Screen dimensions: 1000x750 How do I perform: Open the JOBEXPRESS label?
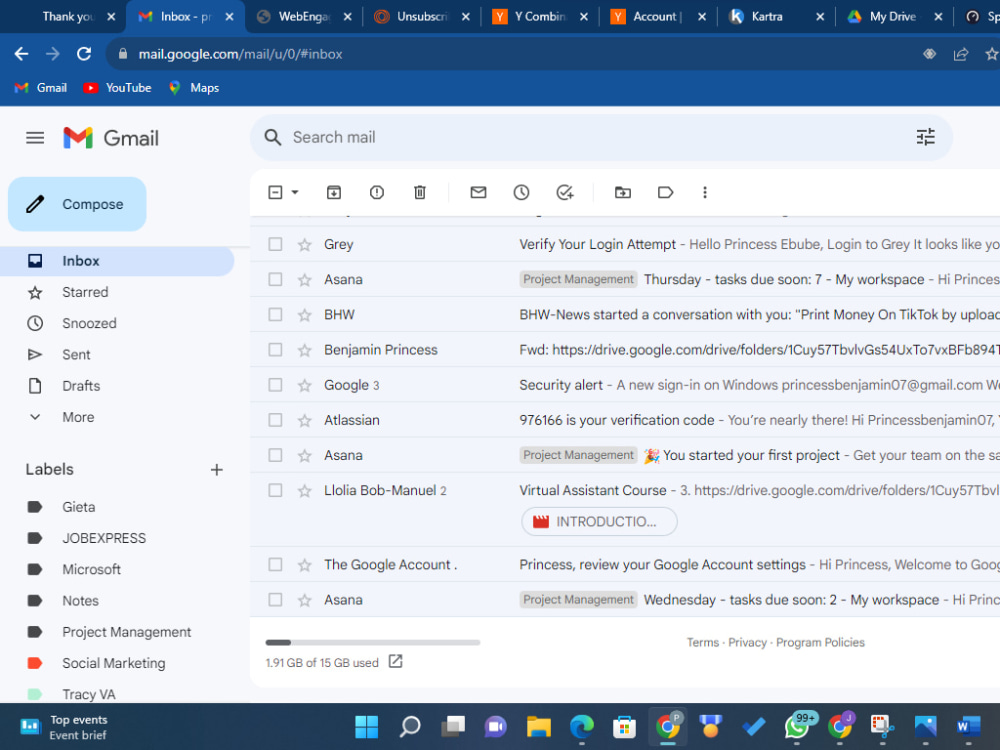104,538
